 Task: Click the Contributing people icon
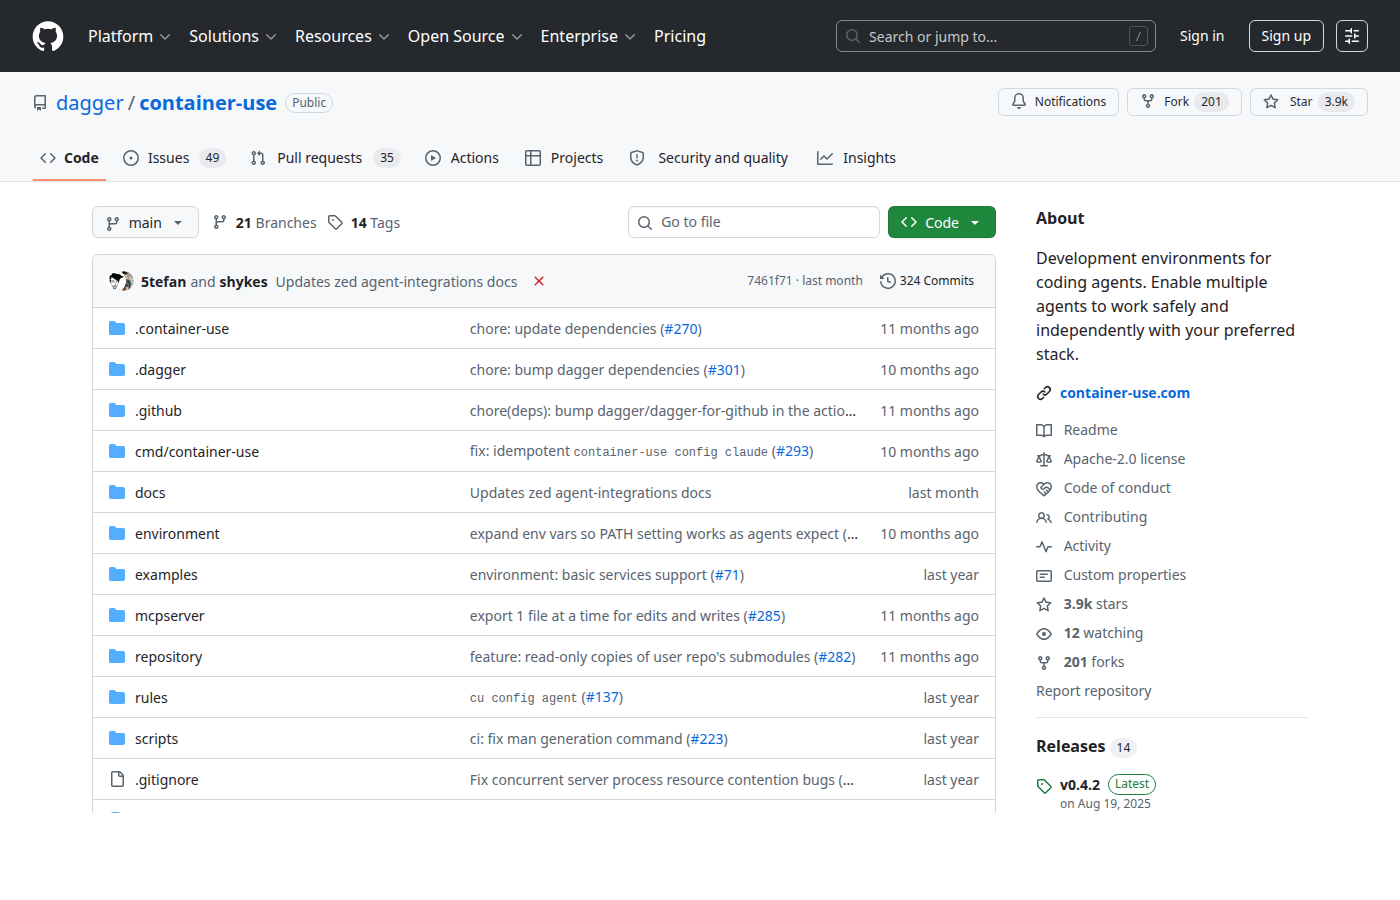point(1044,517)
